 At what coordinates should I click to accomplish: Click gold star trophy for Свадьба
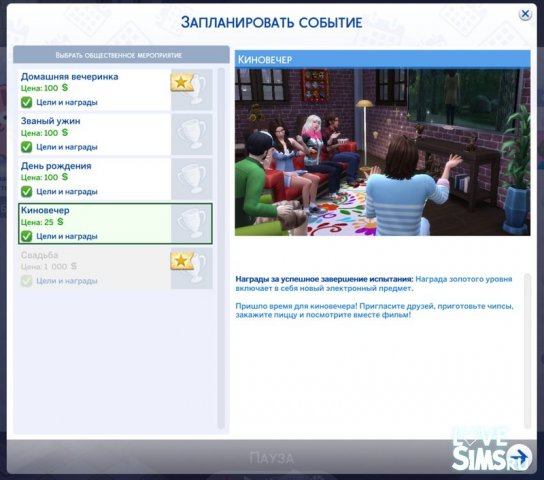tap(191, 268)
